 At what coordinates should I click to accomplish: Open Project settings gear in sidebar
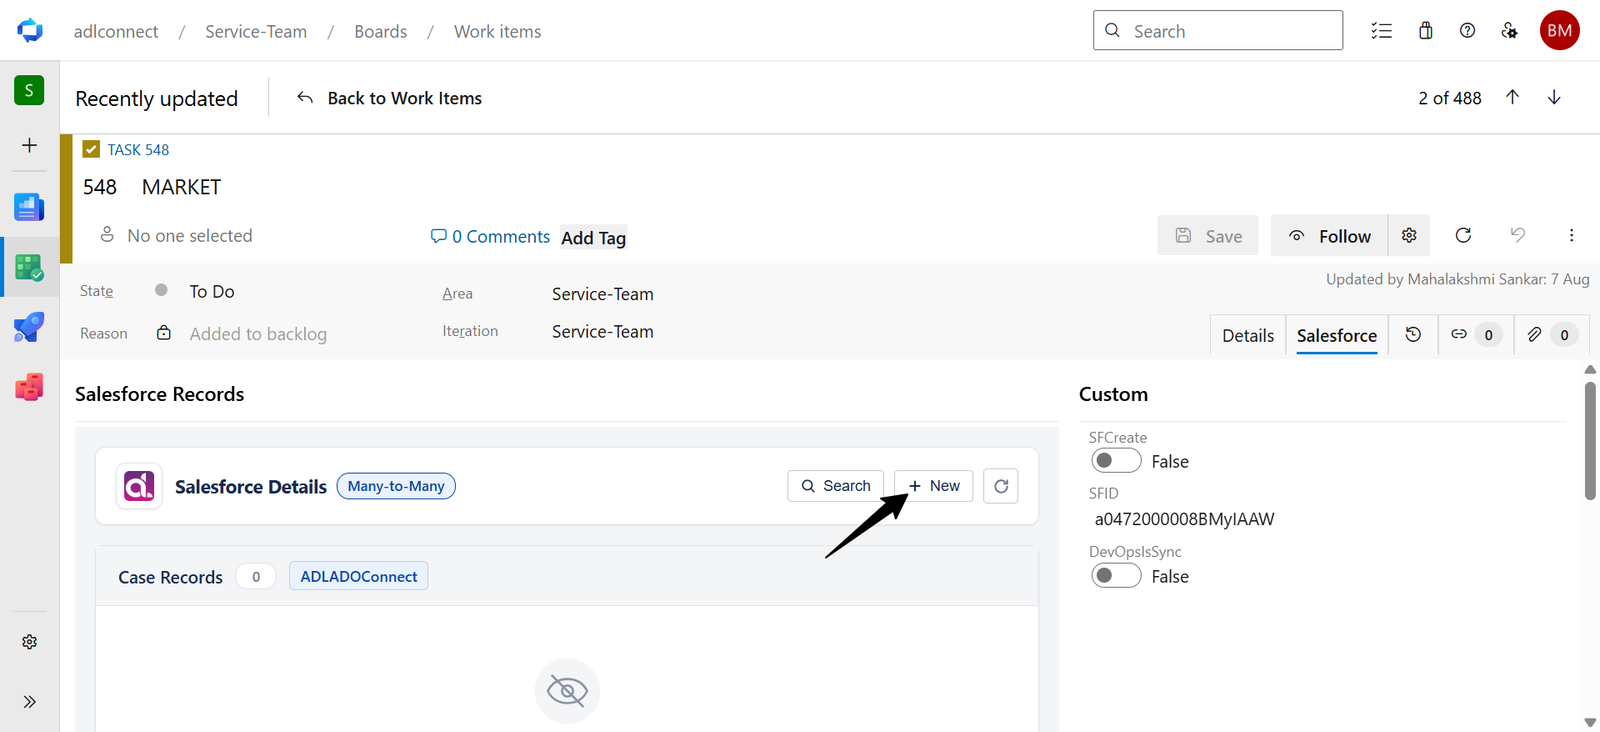(29, 642)
